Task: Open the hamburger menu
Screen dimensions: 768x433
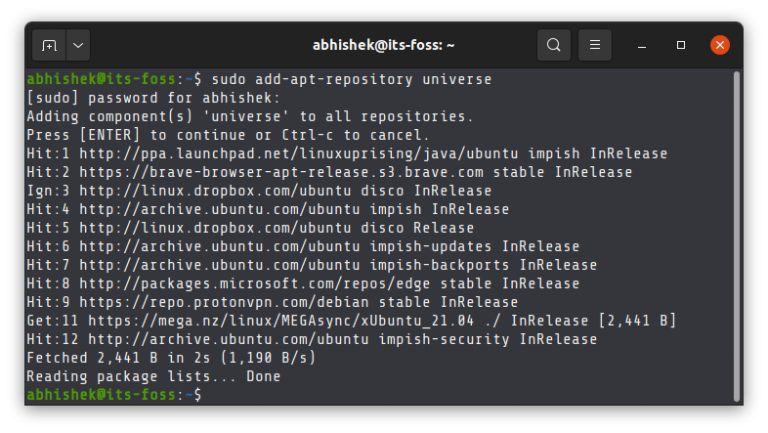Action: point(594,45)
